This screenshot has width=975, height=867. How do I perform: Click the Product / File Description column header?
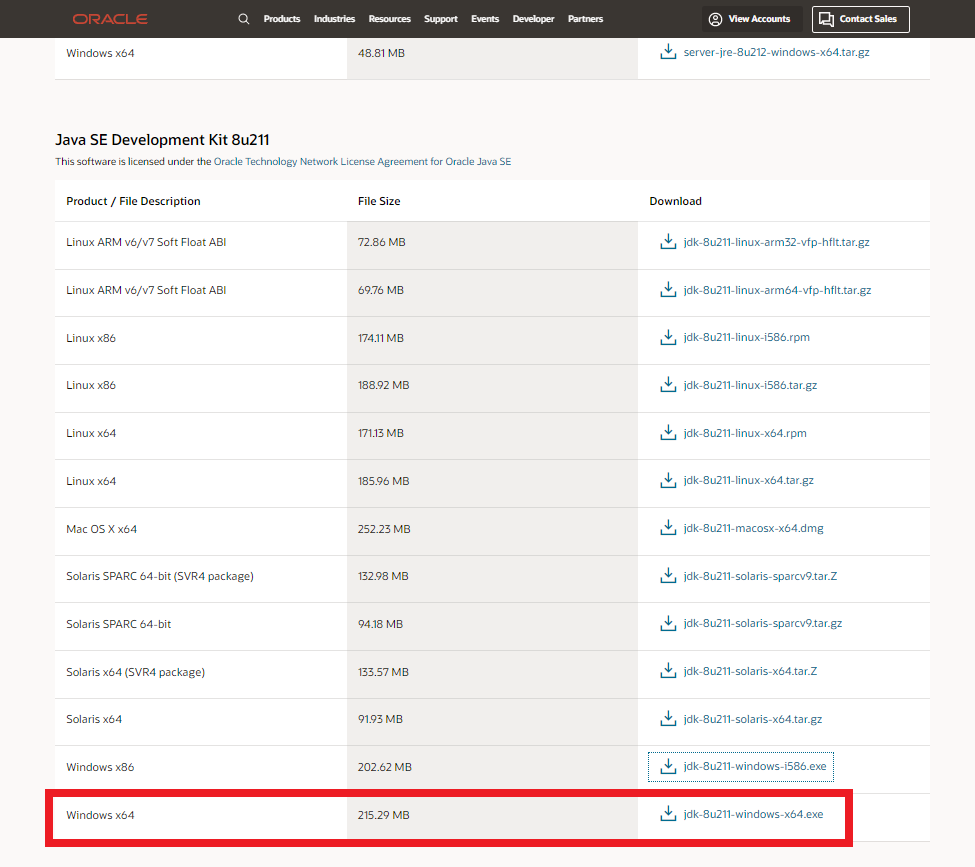point(134,201)
